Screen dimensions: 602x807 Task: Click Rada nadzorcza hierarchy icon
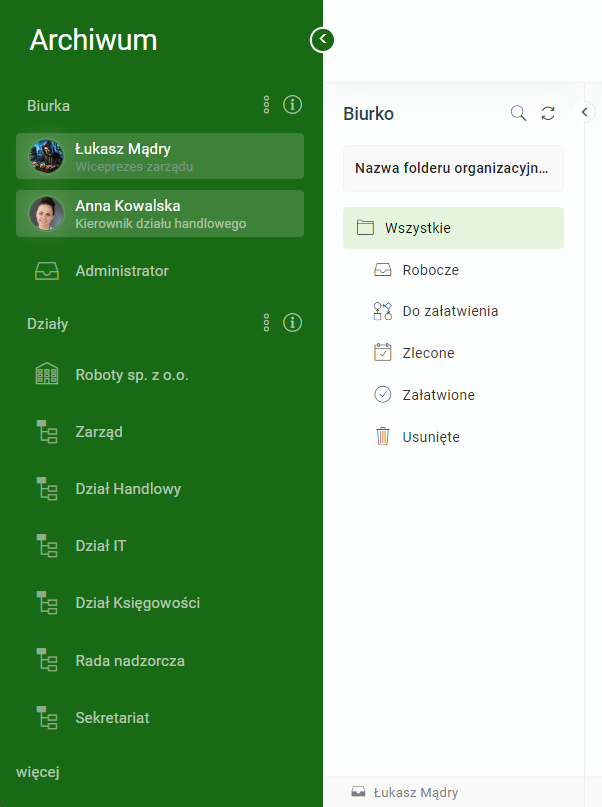tap(47, 661)
